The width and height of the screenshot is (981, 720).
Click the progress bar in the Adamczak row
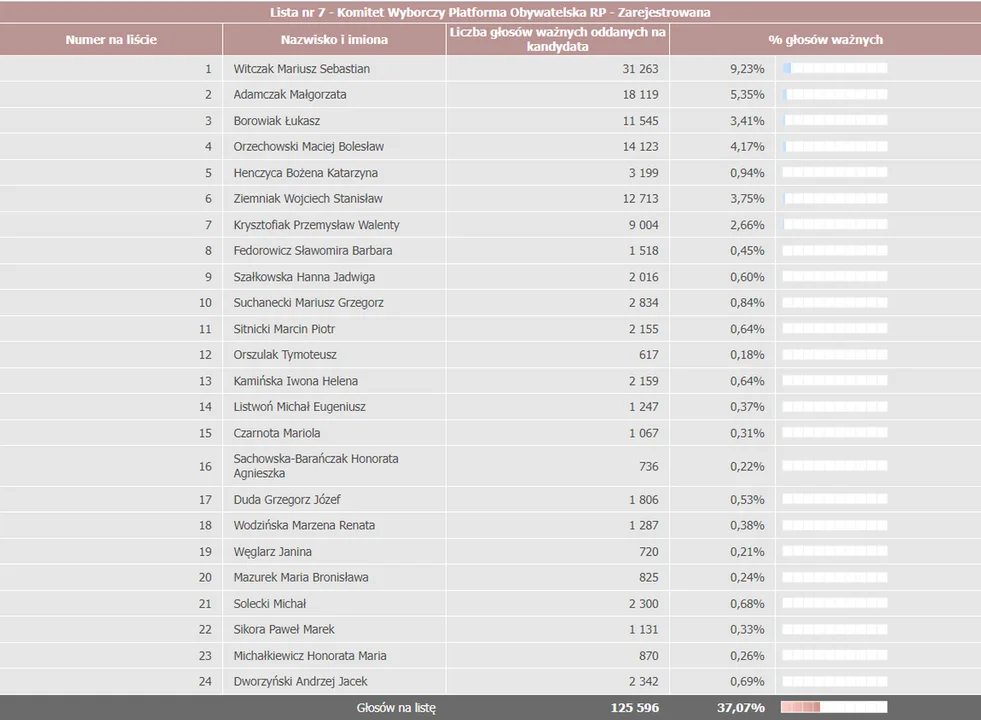pos(835,94)
